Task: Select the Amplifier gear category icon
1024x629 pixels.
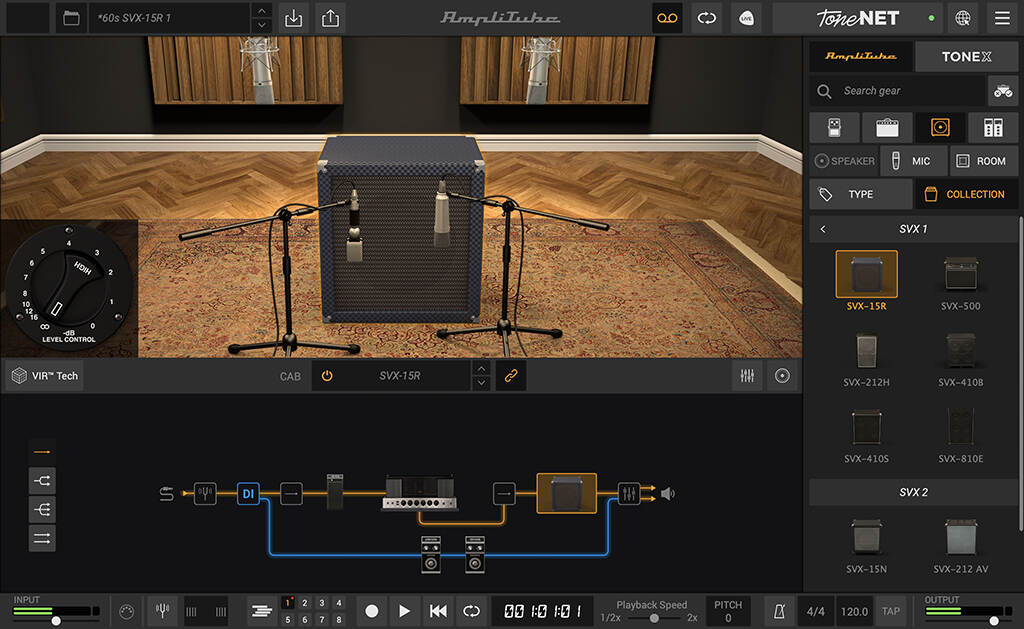Action: [x=887, y=127]
